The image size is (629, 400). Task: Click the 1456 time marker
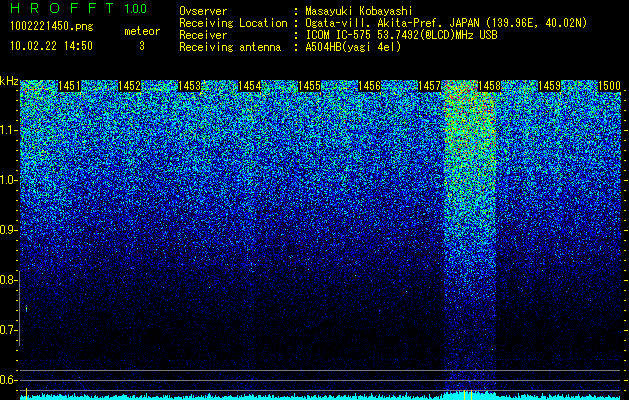tap(369, 86)
